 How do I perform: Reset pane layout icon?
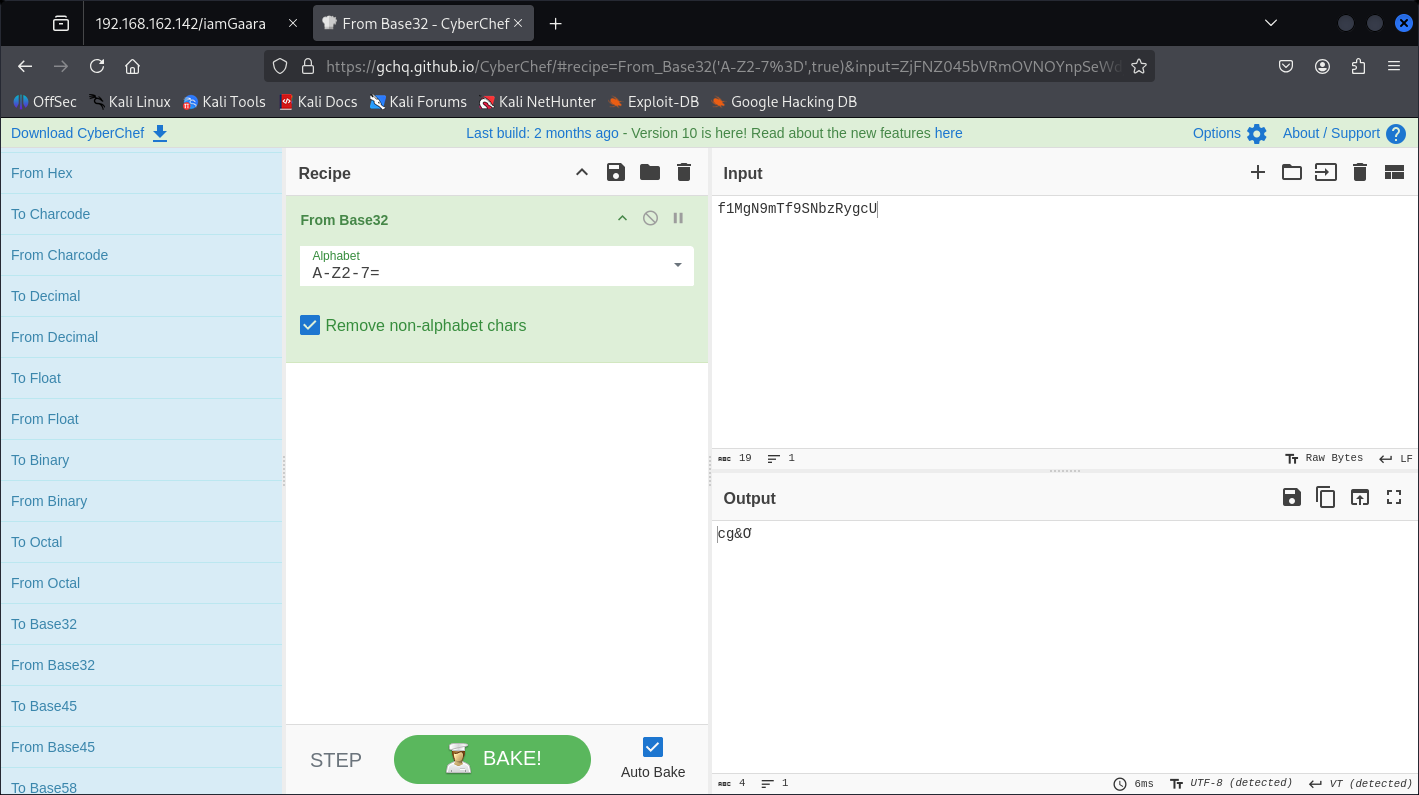click(x=1394, y=172)
